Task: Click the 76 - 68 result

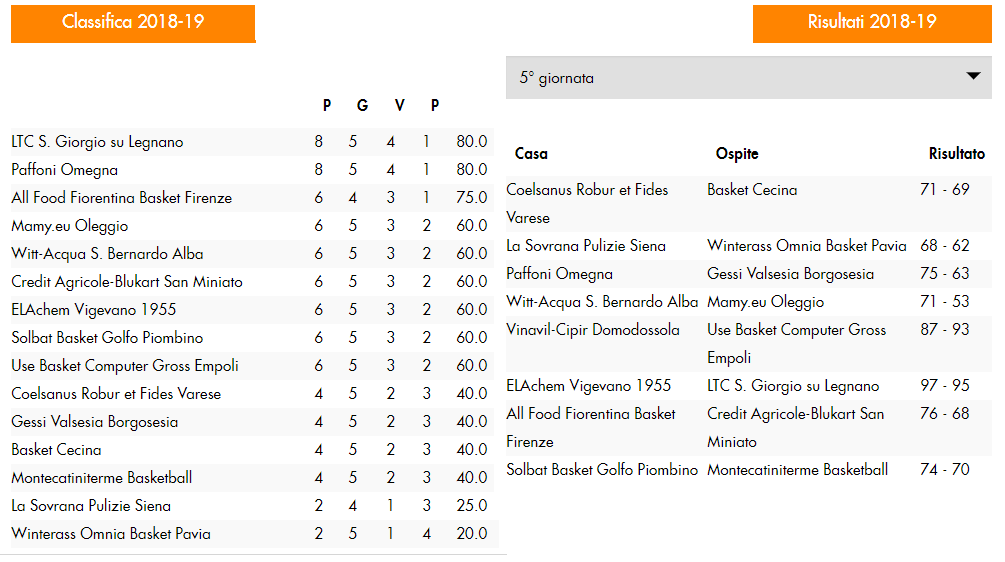Action: (945, 413)
